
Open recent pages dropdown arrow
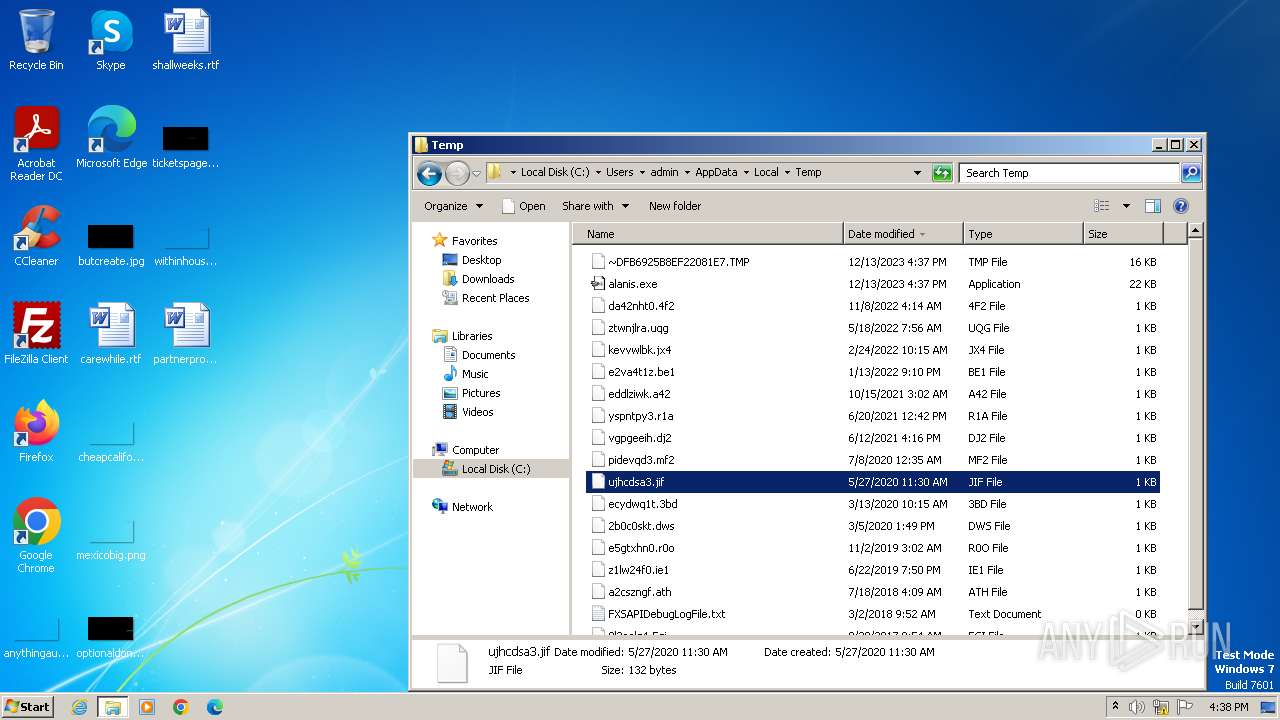[x=477, y=173]
